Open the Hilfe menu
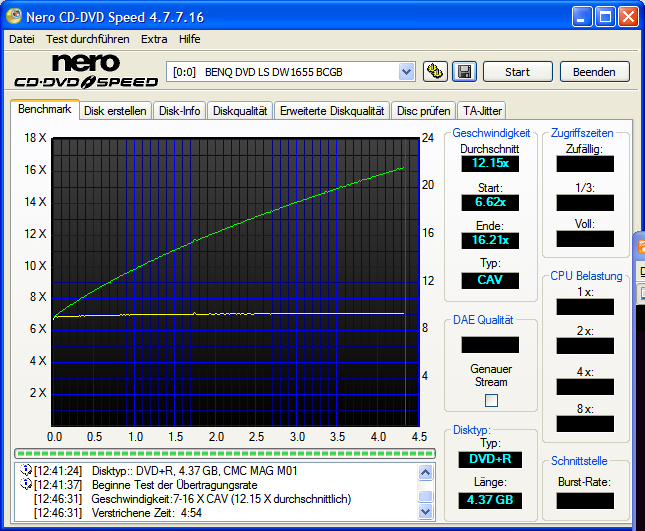Viewport: 645px width, 531px height. [190, 39]
